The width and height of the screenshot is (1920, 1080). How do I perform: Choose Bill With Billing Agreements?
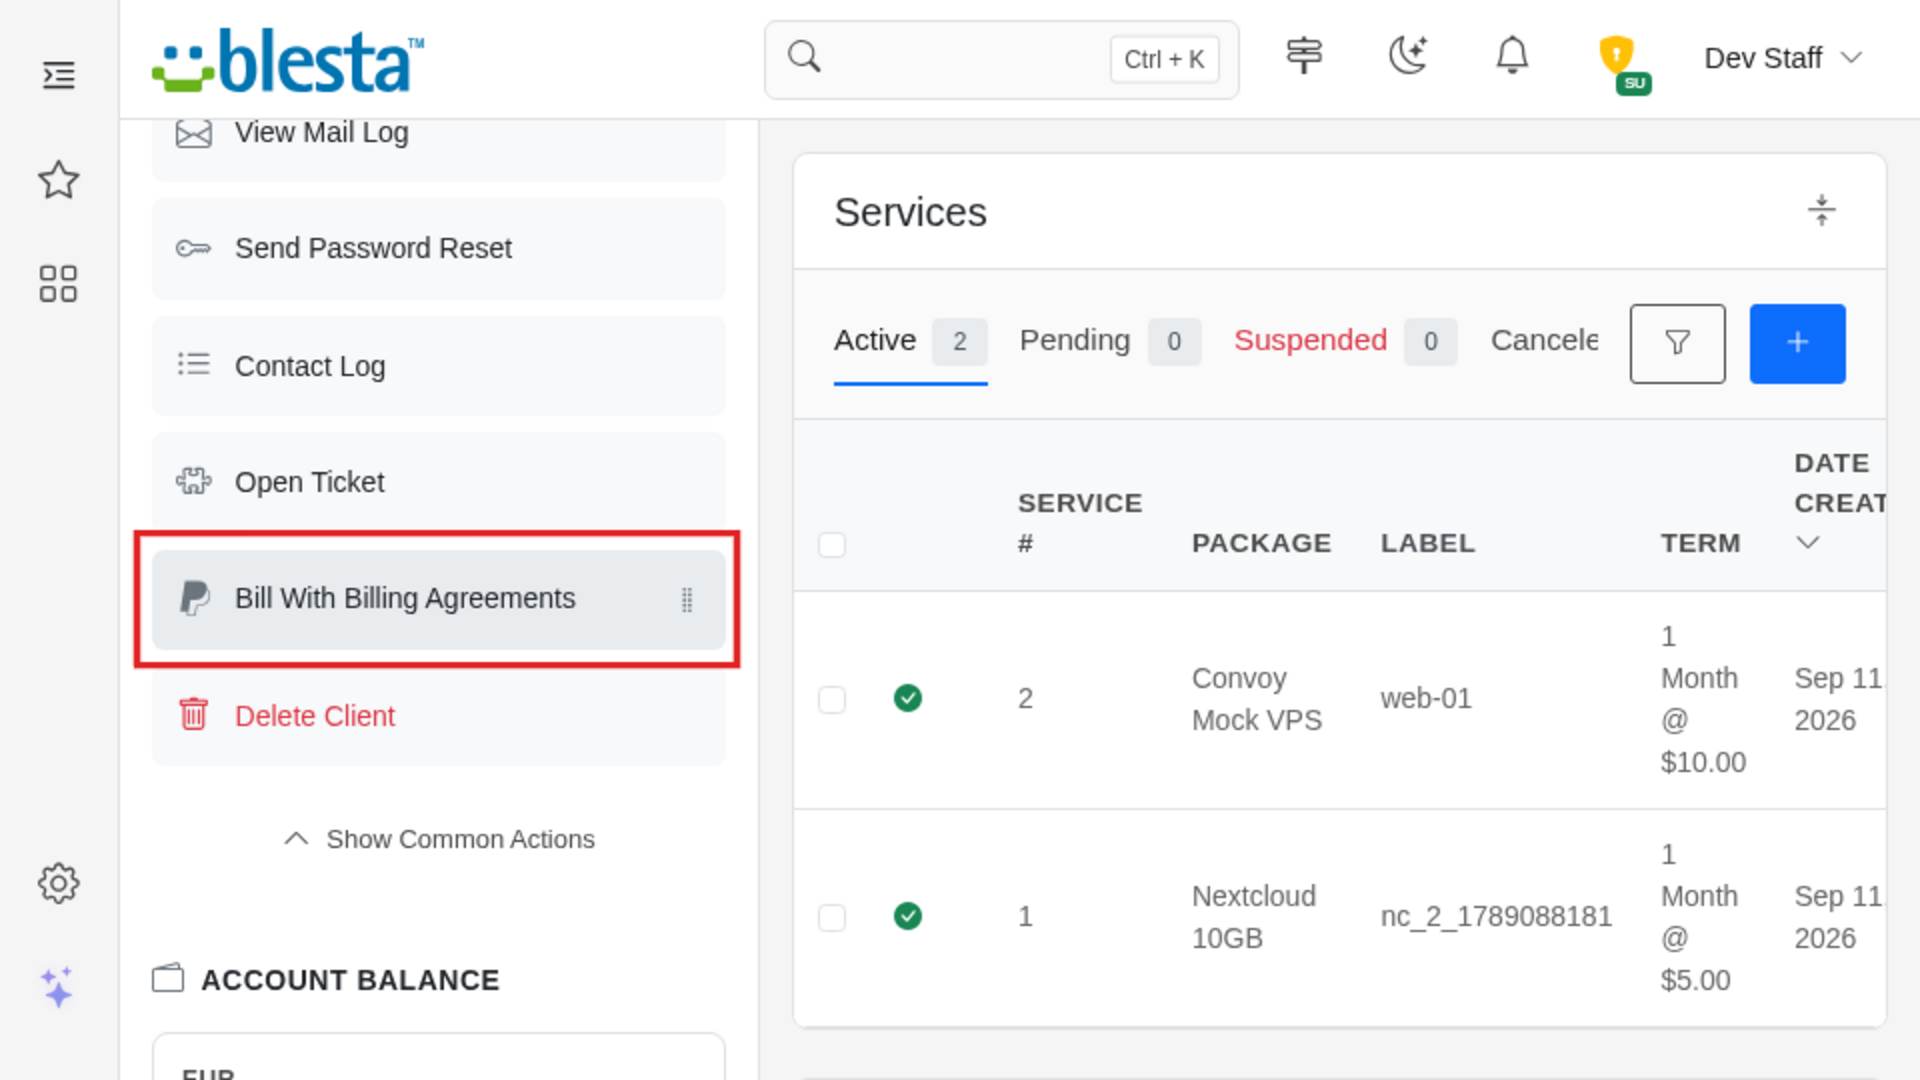click(x=439, y=599)
